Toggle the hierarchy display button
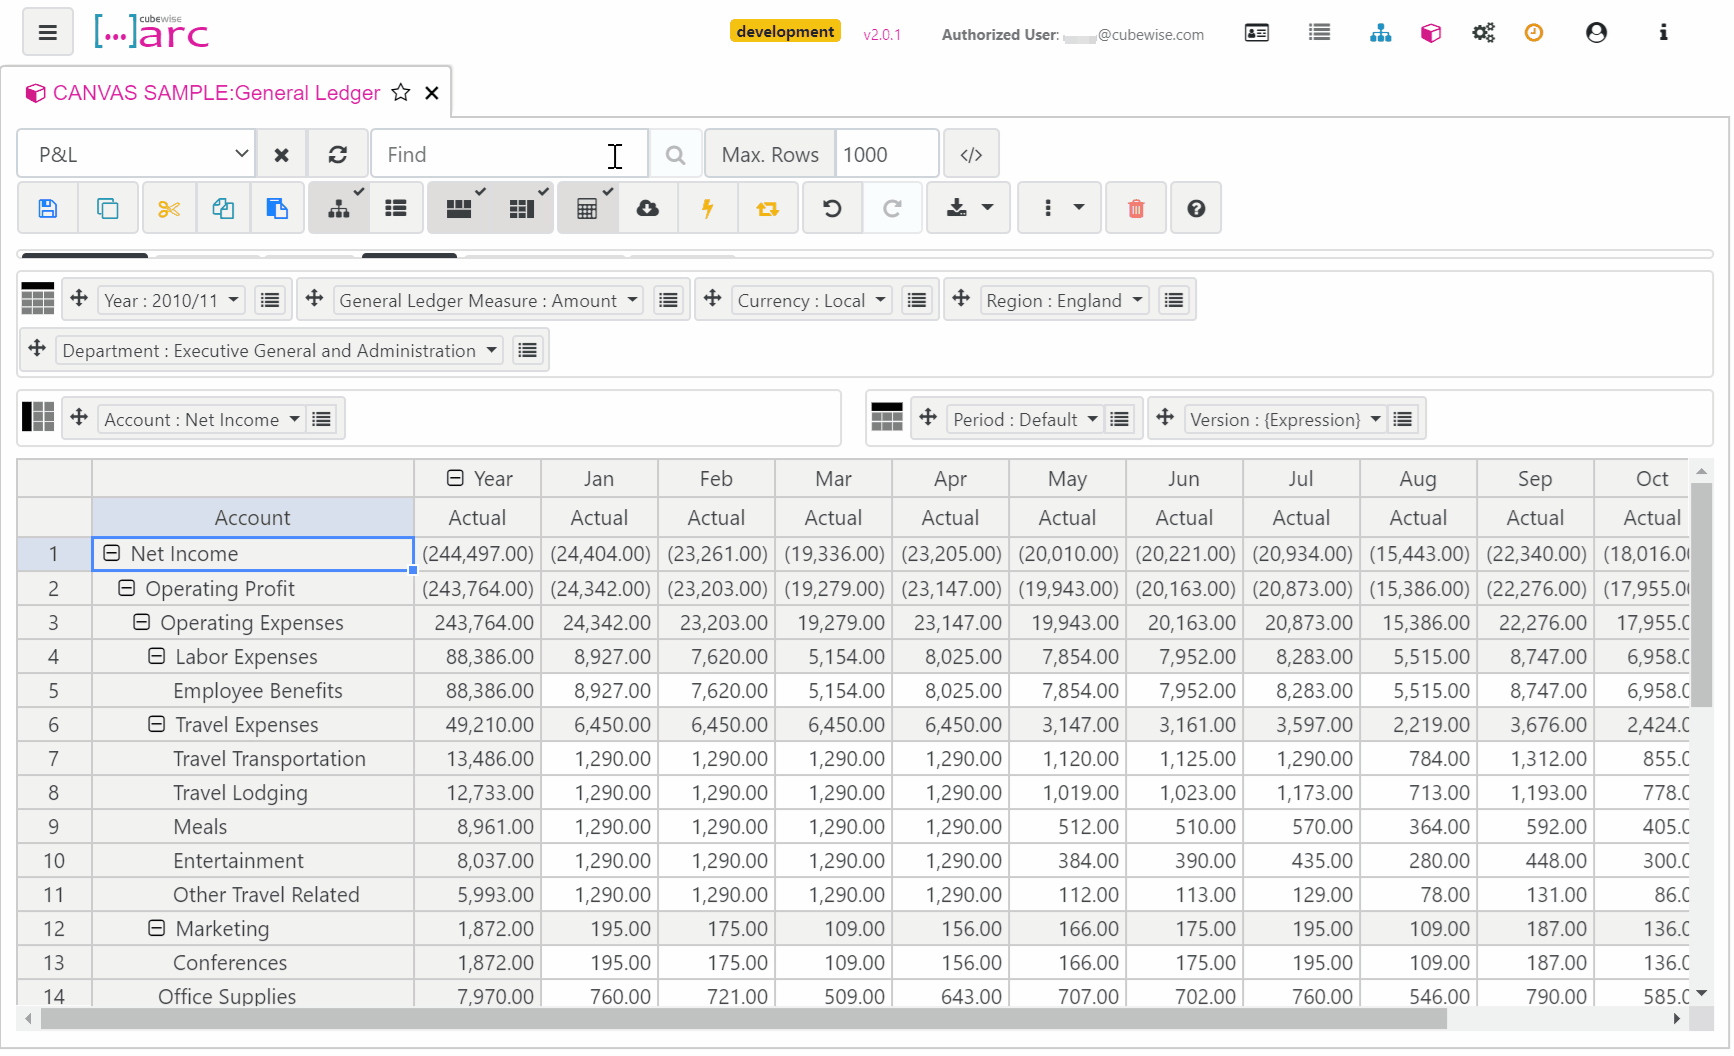Screen dimensions: 1734x1056 coord(339,208)
